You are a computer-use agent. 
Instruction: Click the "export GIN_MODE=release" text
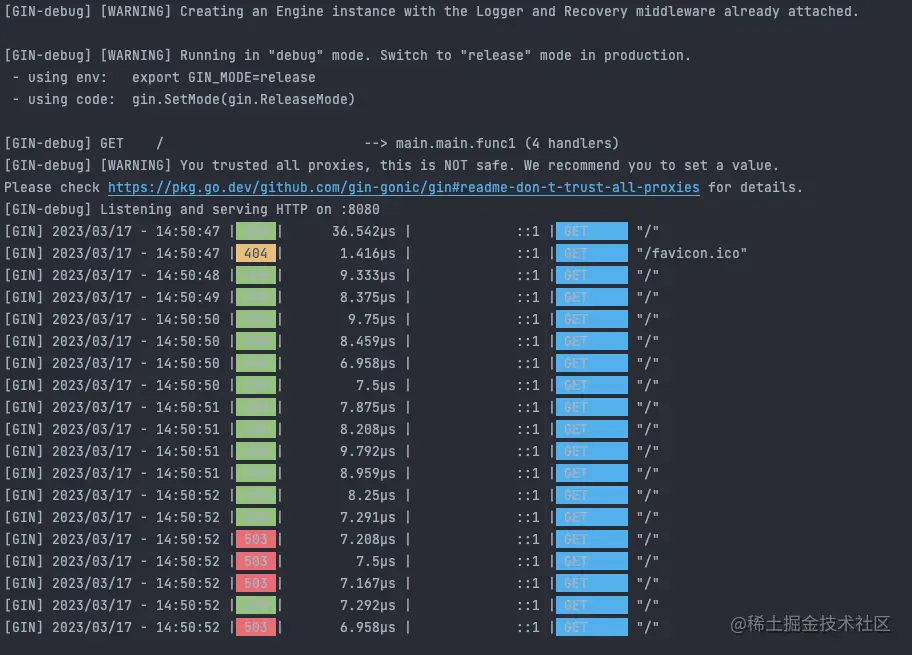coord(223,77)
